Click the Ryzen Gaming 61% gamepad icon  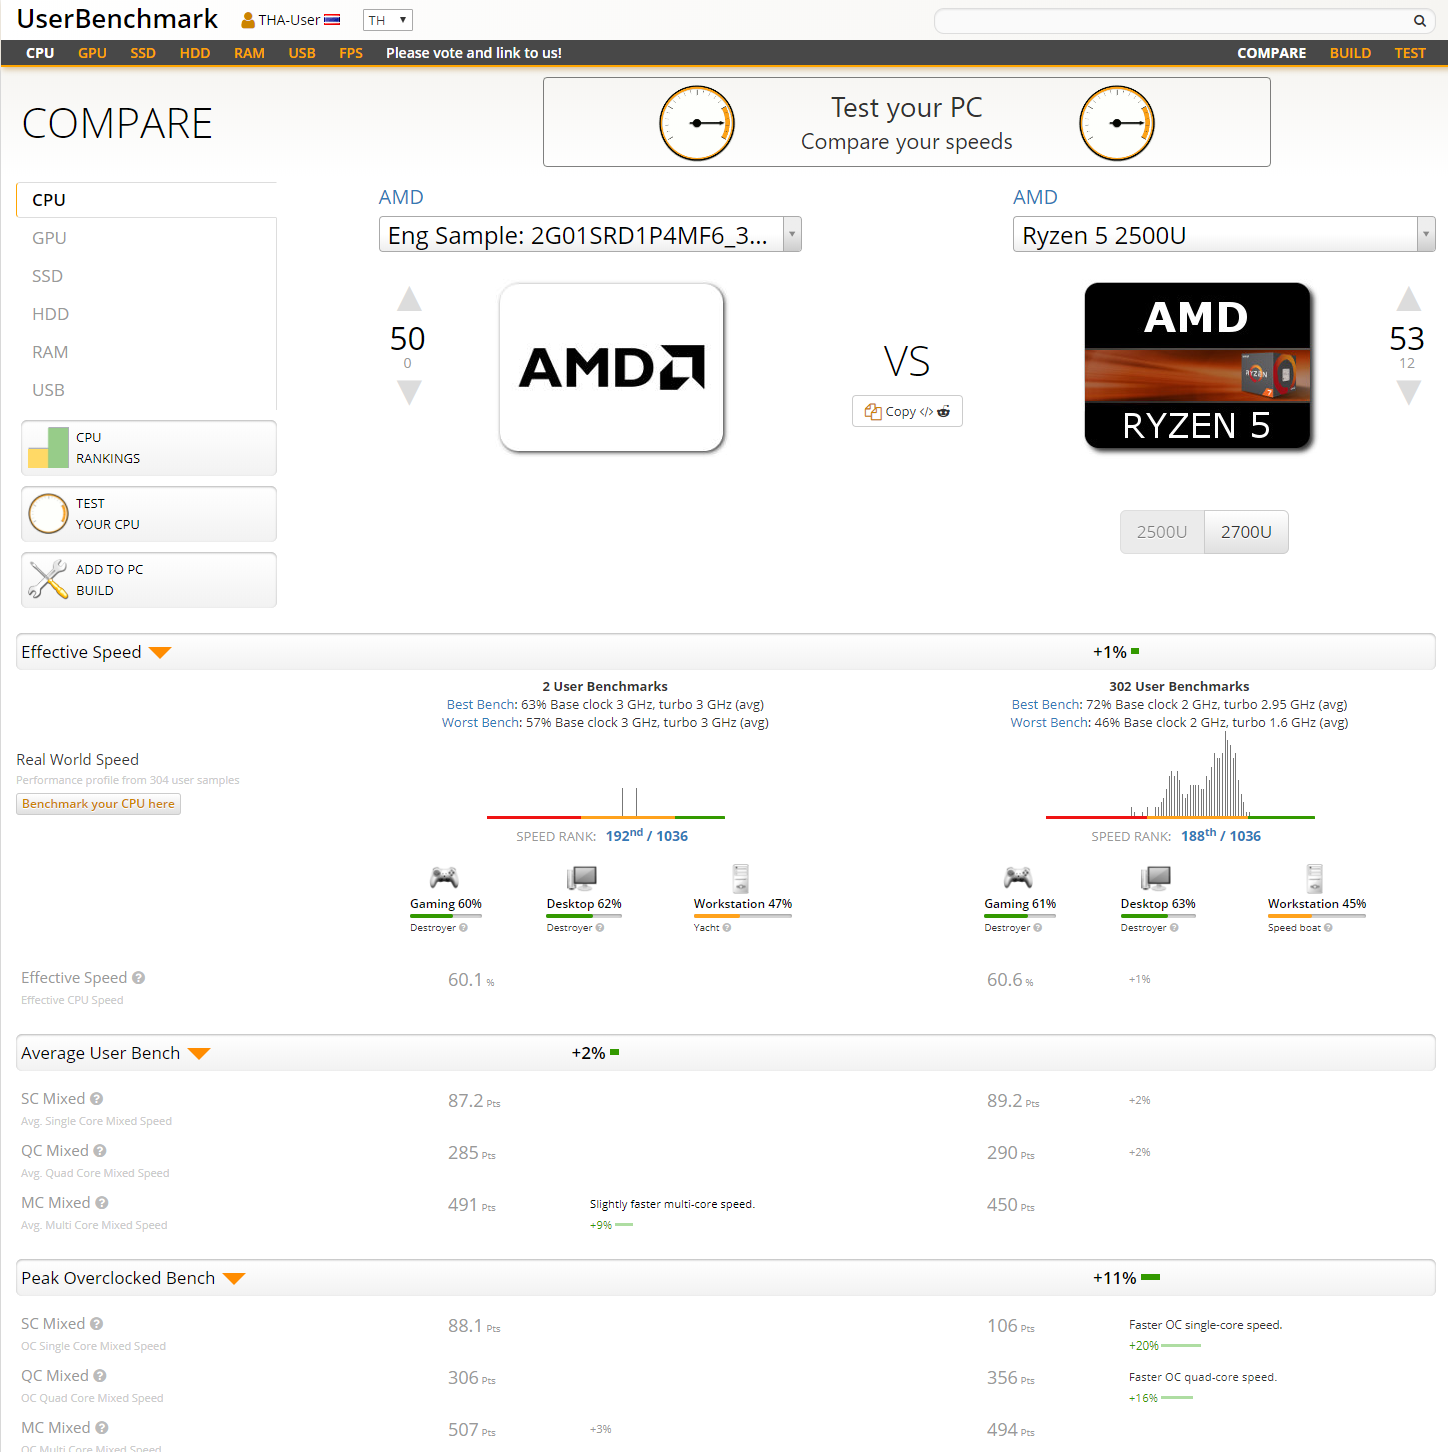[1018, 878]
